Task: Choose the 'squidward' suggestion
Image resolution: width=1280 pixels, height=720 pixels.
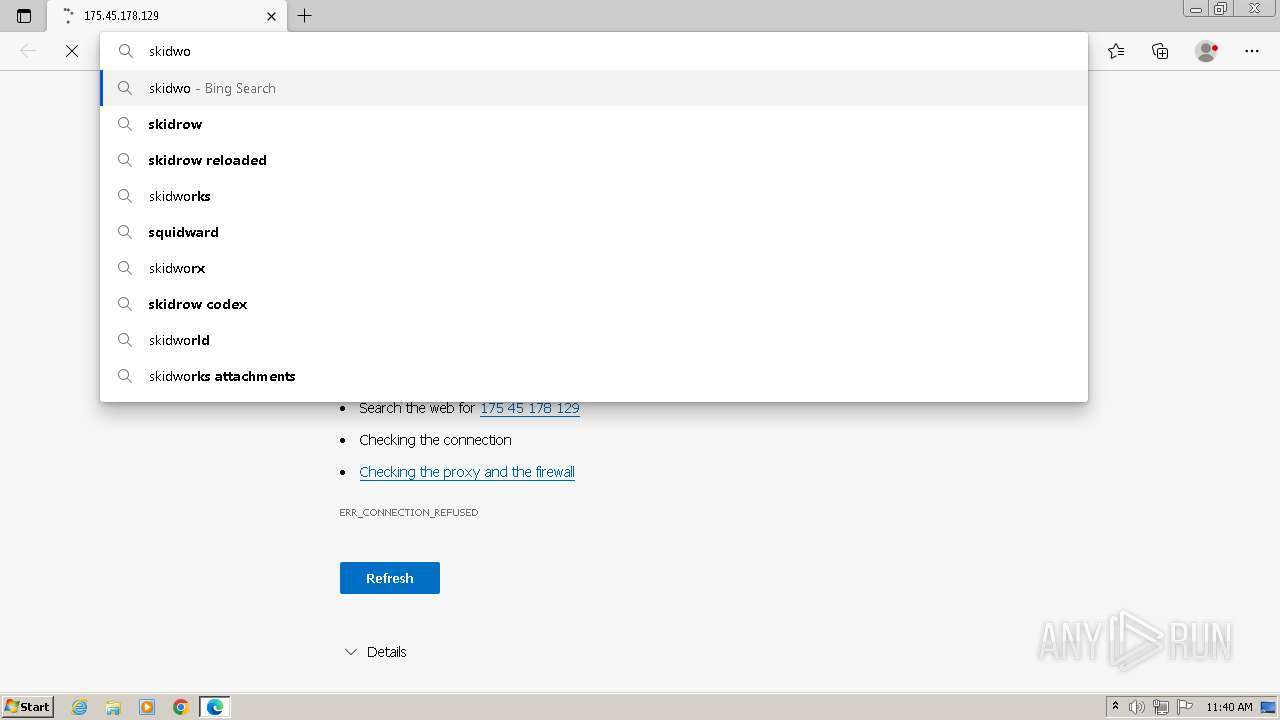Action: (x=594, y=232)
